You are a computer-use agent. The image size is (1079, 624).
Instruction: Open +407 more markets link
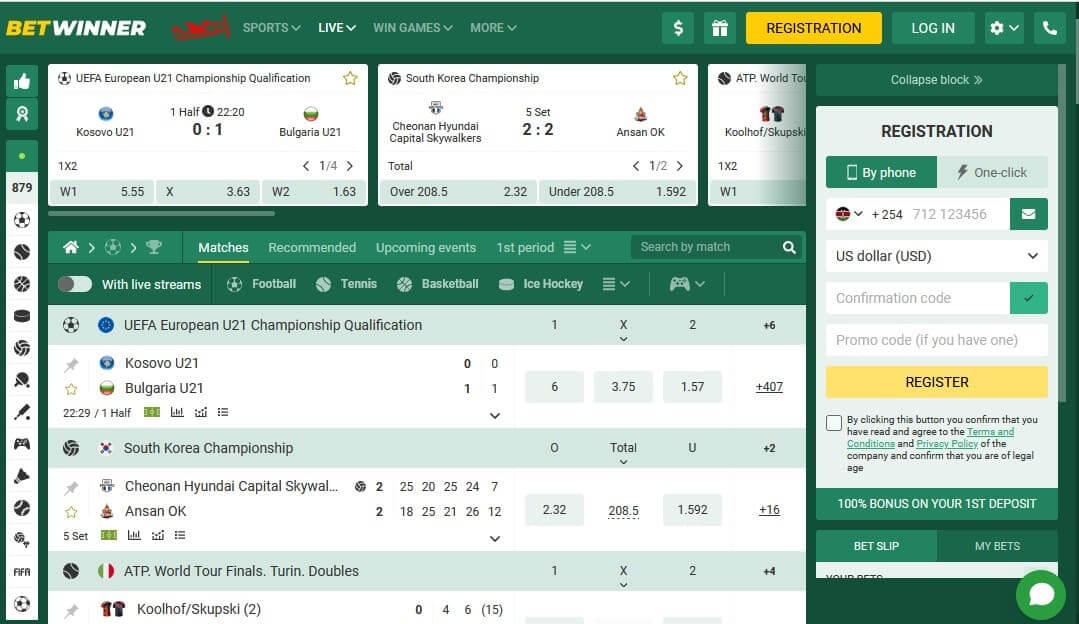(769, 387)
